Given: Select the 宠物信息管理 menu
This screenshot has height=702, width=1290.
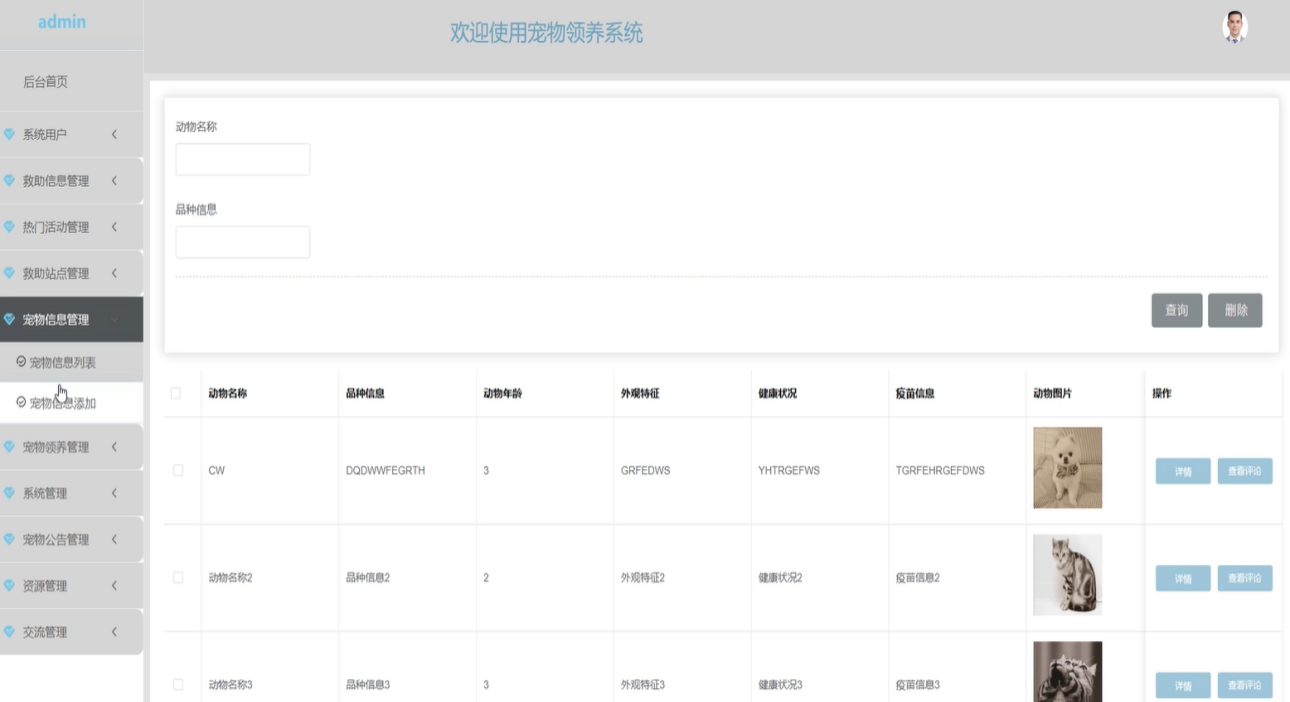Looking at the screenshot, I should pos(71,320).
